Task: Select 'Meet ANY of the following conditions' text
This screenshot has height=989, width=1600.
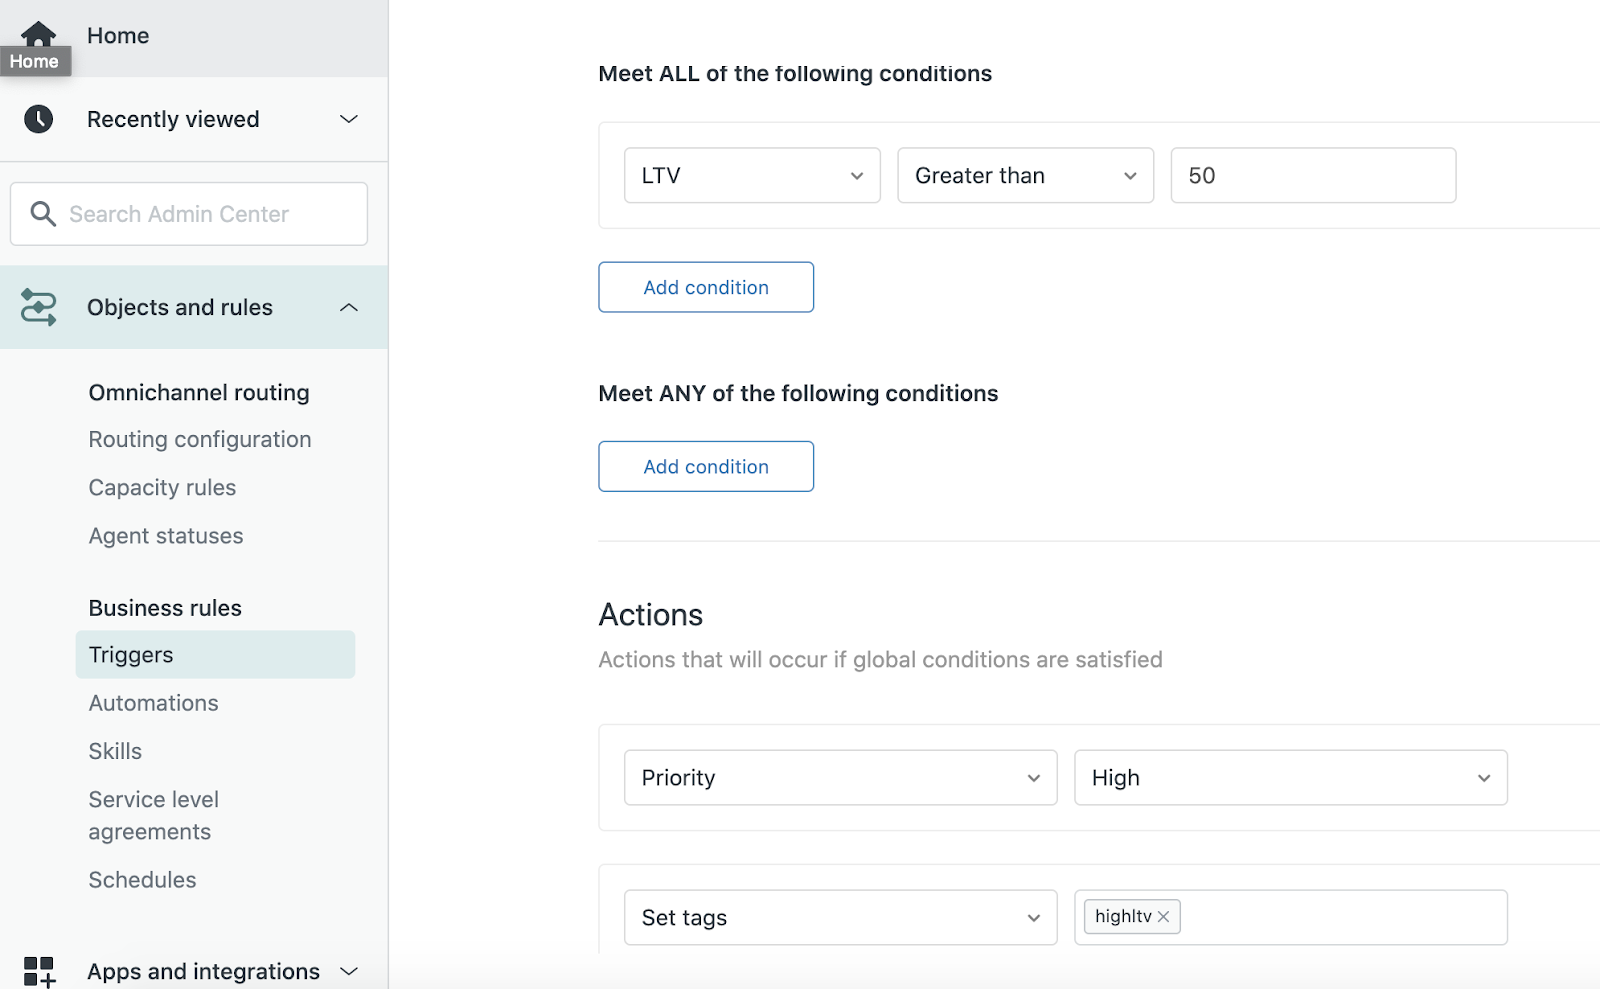Action: point(798,393)
